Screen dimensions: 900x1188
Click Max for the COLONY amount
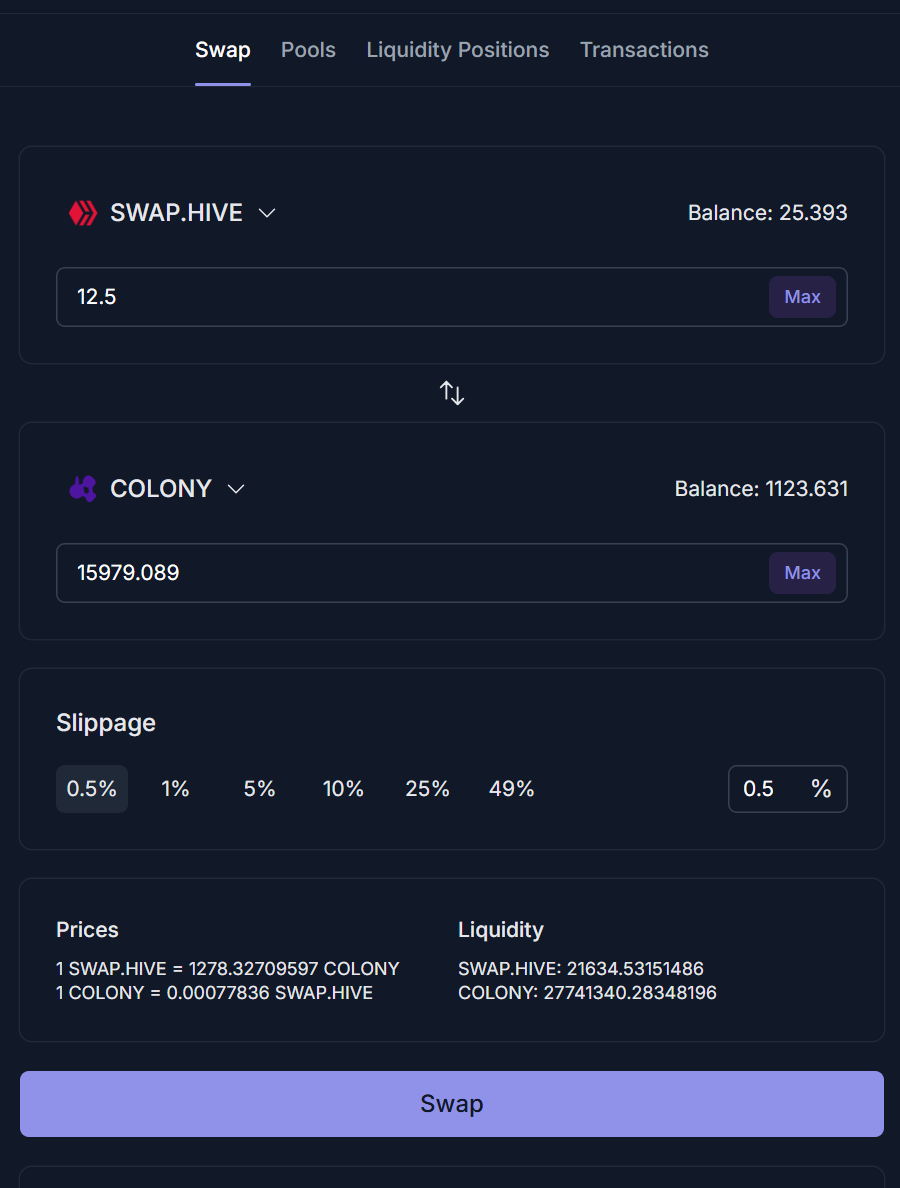[802, 573]
